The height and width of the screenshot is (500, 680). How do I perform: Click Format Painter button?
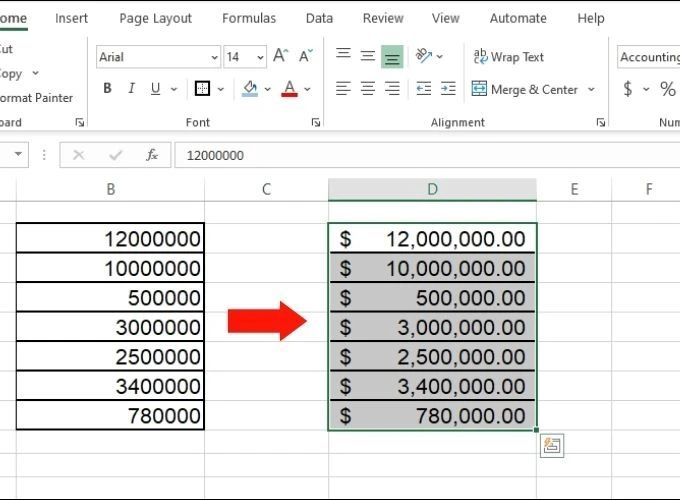pos(36,98)
